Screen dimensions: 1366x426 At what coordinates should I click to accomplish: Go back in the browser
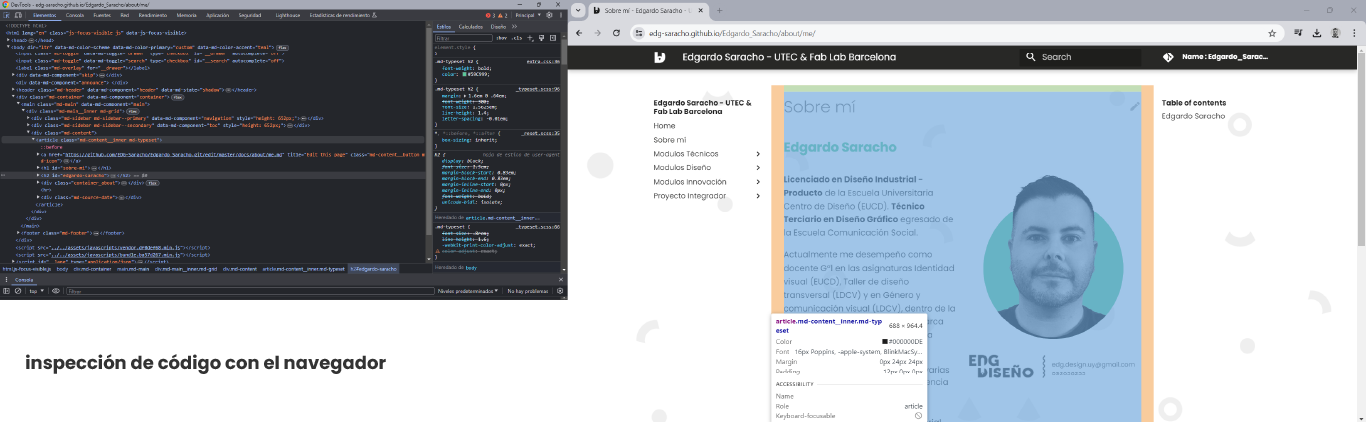[579, 33]
